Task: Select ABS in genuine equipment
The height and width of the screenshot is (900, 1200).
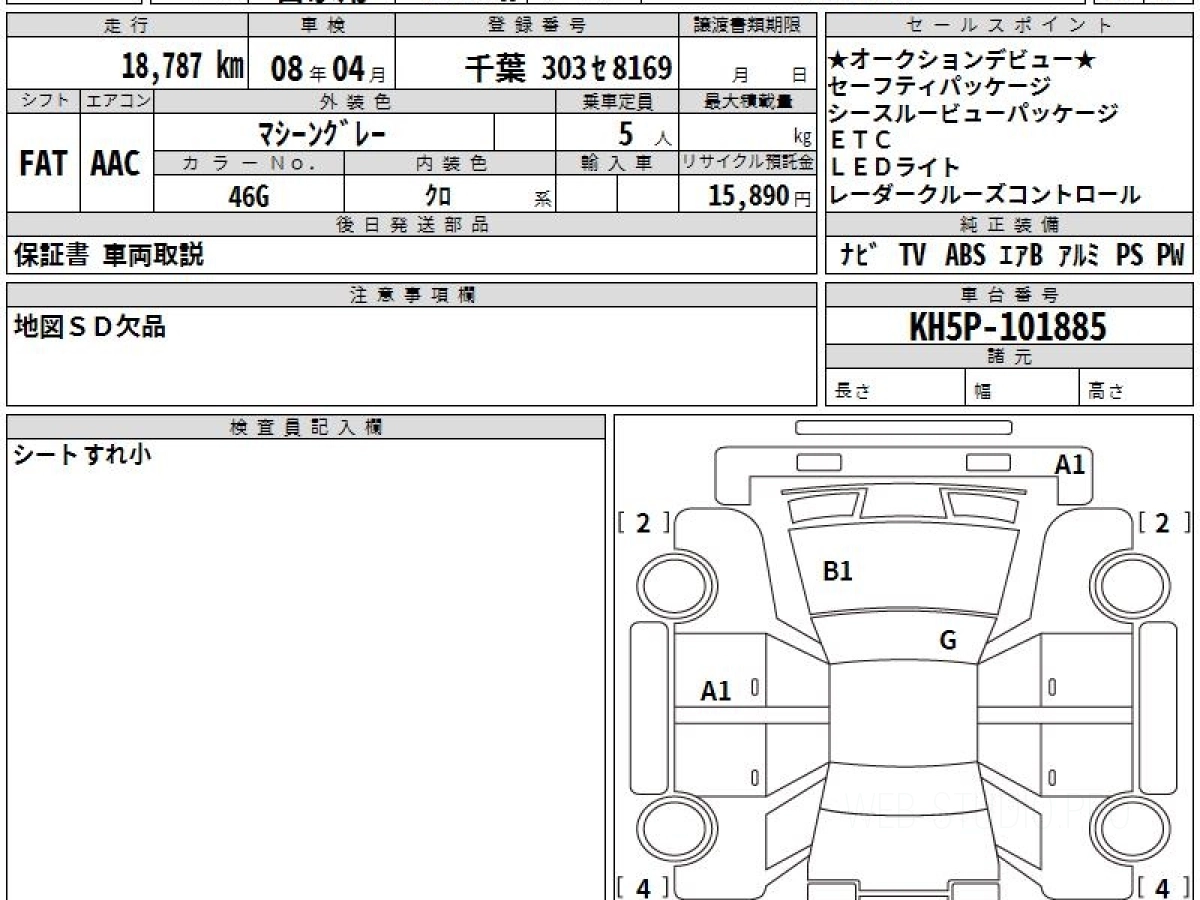Action: [965, 255]
